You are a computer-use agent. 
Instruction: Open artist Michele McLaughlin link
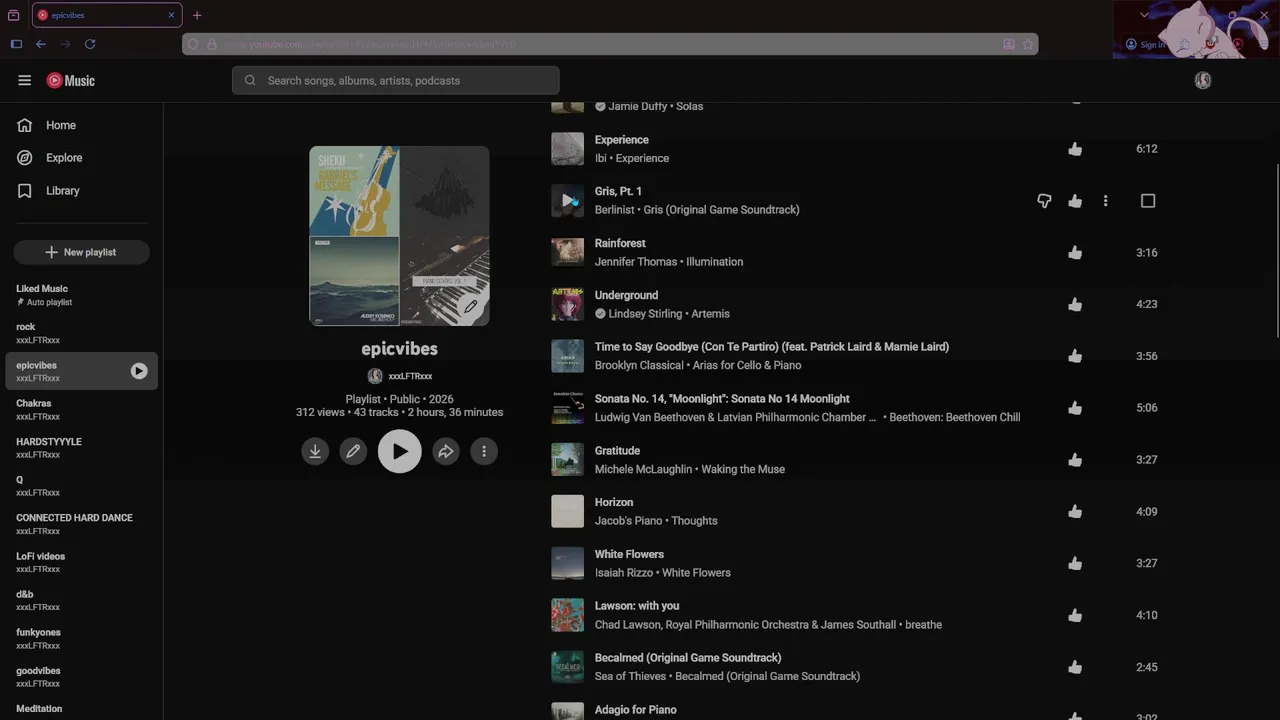click(x=643, y=469)
